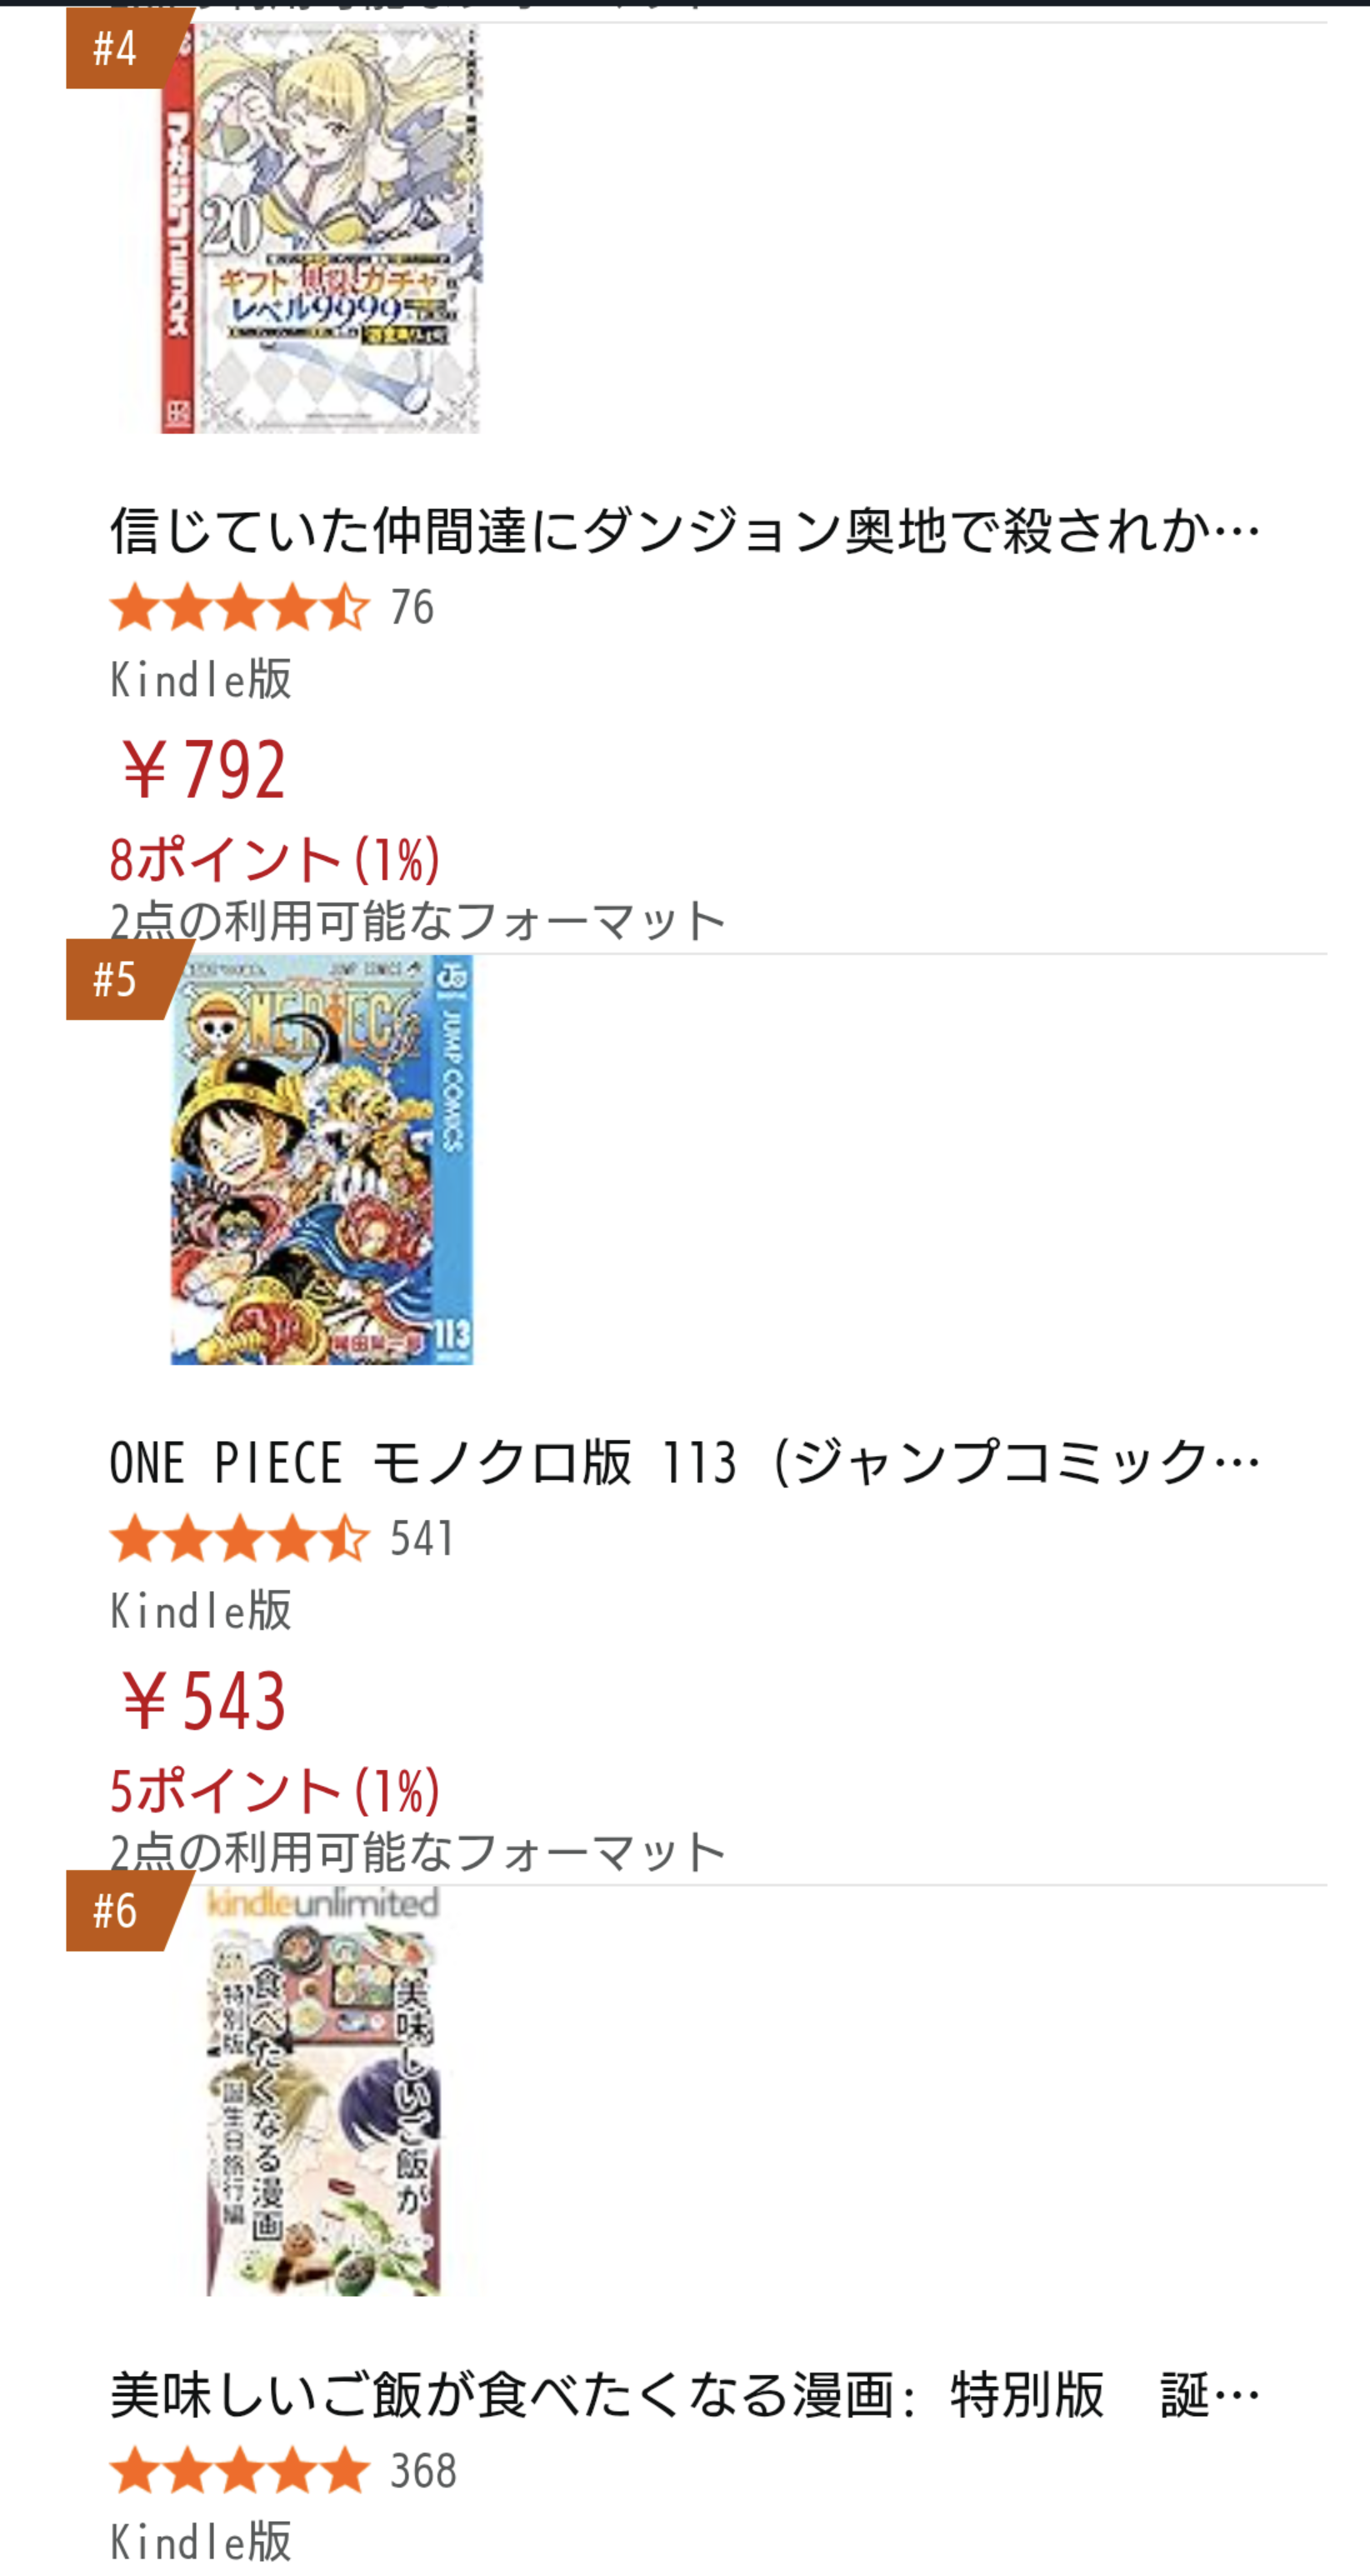The image size is (1370, 2576).
Task: Click the star rating icons of rank #4
Action: pyautogui.click(x=240, y=608)
